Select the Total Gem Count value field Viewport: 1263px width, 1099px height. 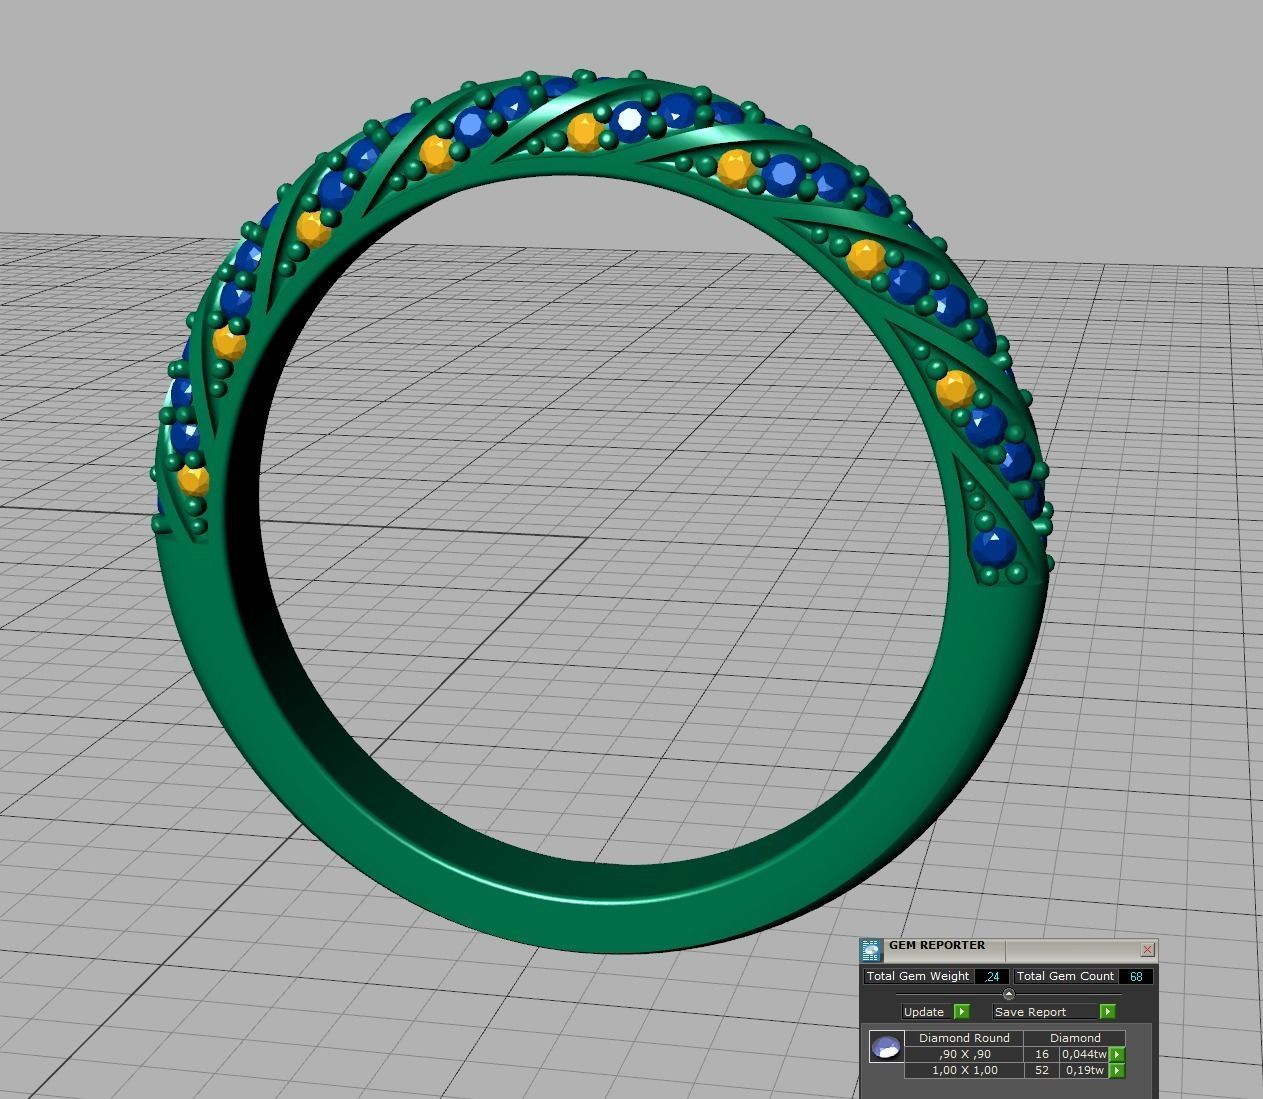click(x=1136, y=976)
